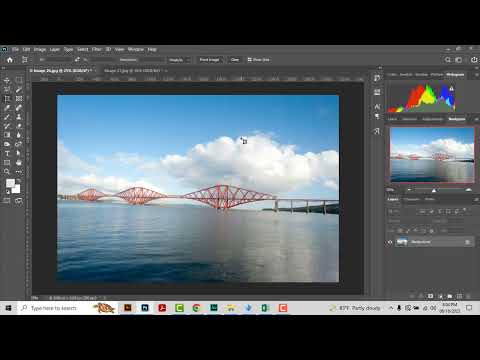Screen dimensions: 480x360
Task: Open the Layers panel menu
Action: 476,199
